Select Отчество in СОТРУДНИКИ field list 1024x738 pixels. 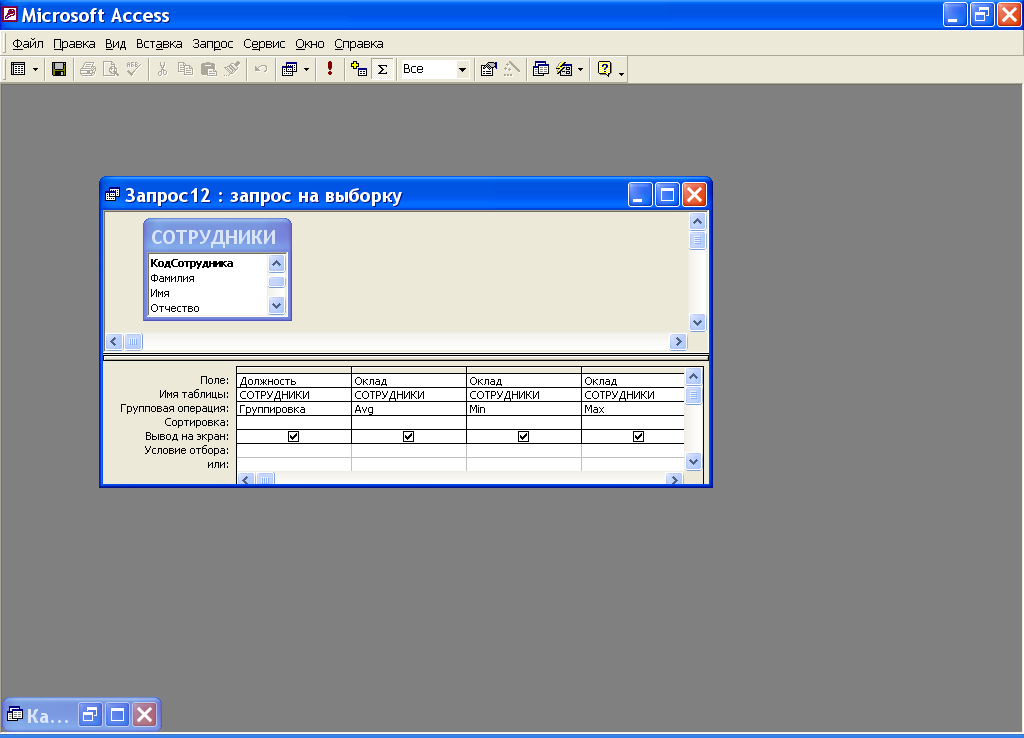tap(175, 308)
